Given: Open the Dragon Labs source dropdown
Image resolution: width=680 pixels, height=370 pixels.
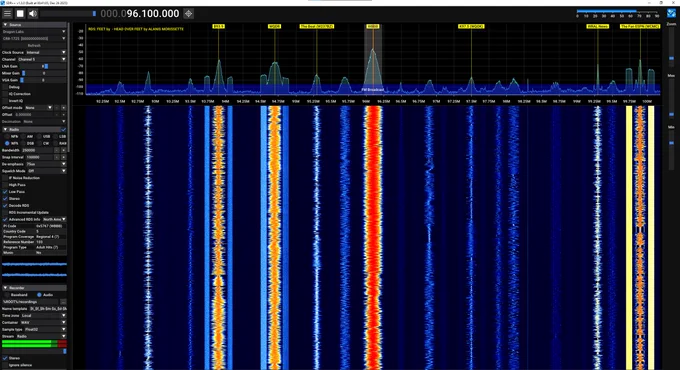Looking at the screenshot, I should pos(34,32).
